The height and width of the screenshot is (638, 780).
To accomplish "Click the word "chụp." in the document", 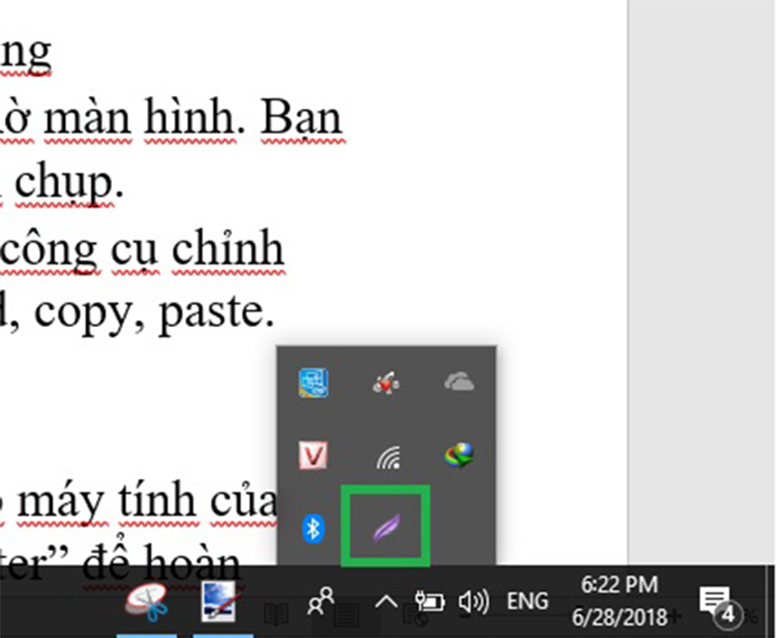I will pos(69,183).
